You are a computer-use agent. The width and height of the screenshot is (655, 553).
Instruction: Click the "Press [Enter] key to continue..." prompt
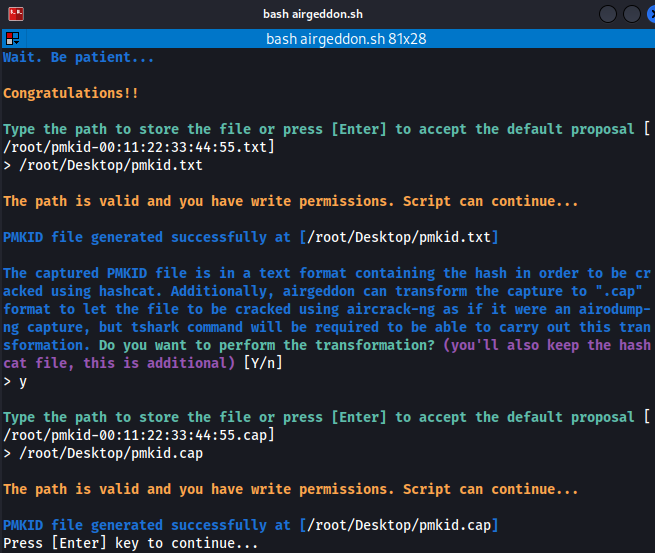click(x=131, y=543)
